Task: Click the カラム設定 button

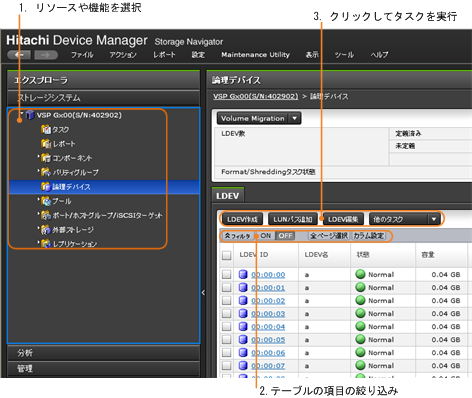Action: [369, 236]
